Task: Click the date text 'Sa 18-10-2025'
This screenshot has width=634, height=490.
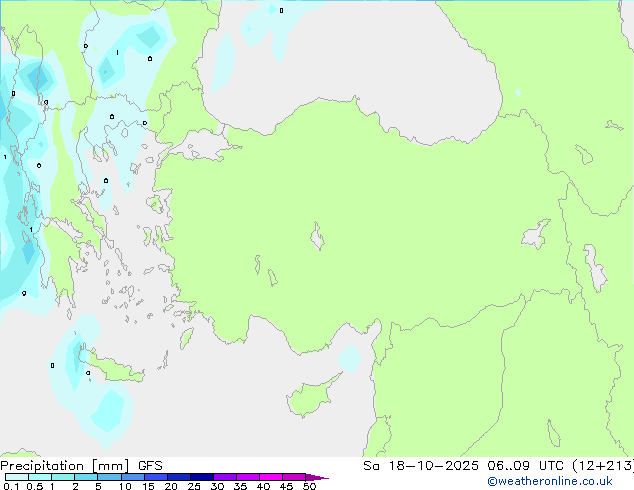Action: coord(421,466)
